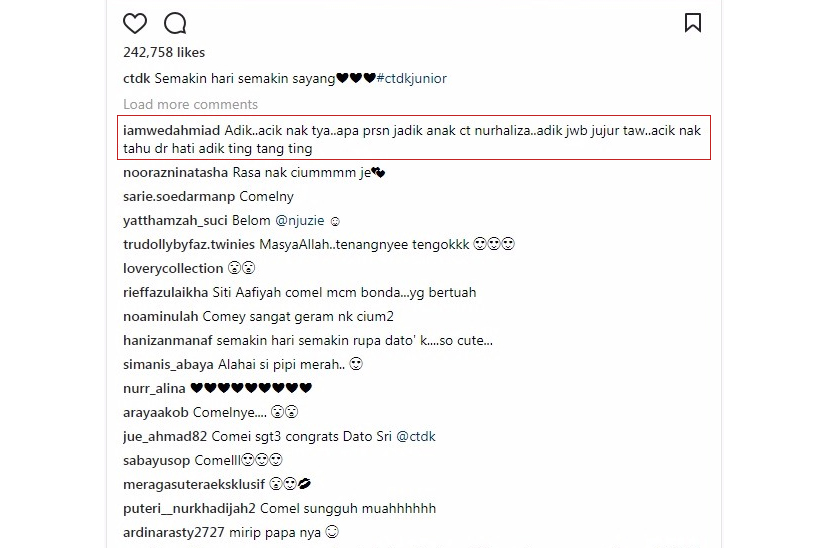823x548 pixels.
Task: Open yatthamzah_suci username
Action: [x=175, y=220]
